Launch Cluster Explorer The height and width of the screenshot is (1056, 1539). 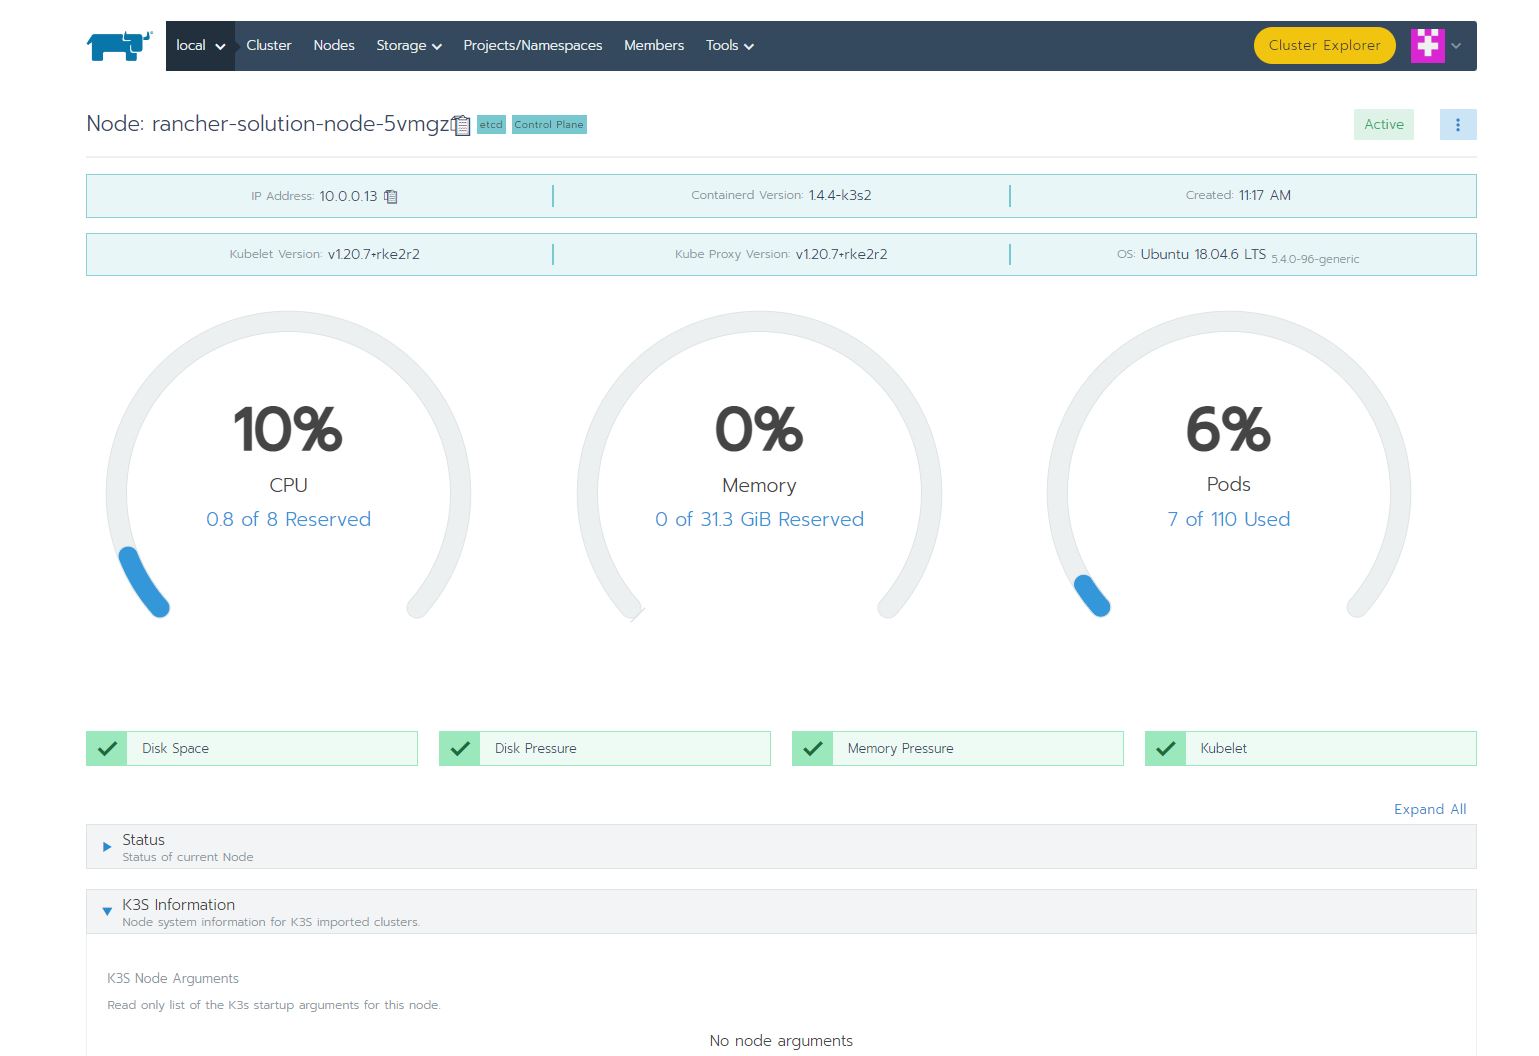1323,46
